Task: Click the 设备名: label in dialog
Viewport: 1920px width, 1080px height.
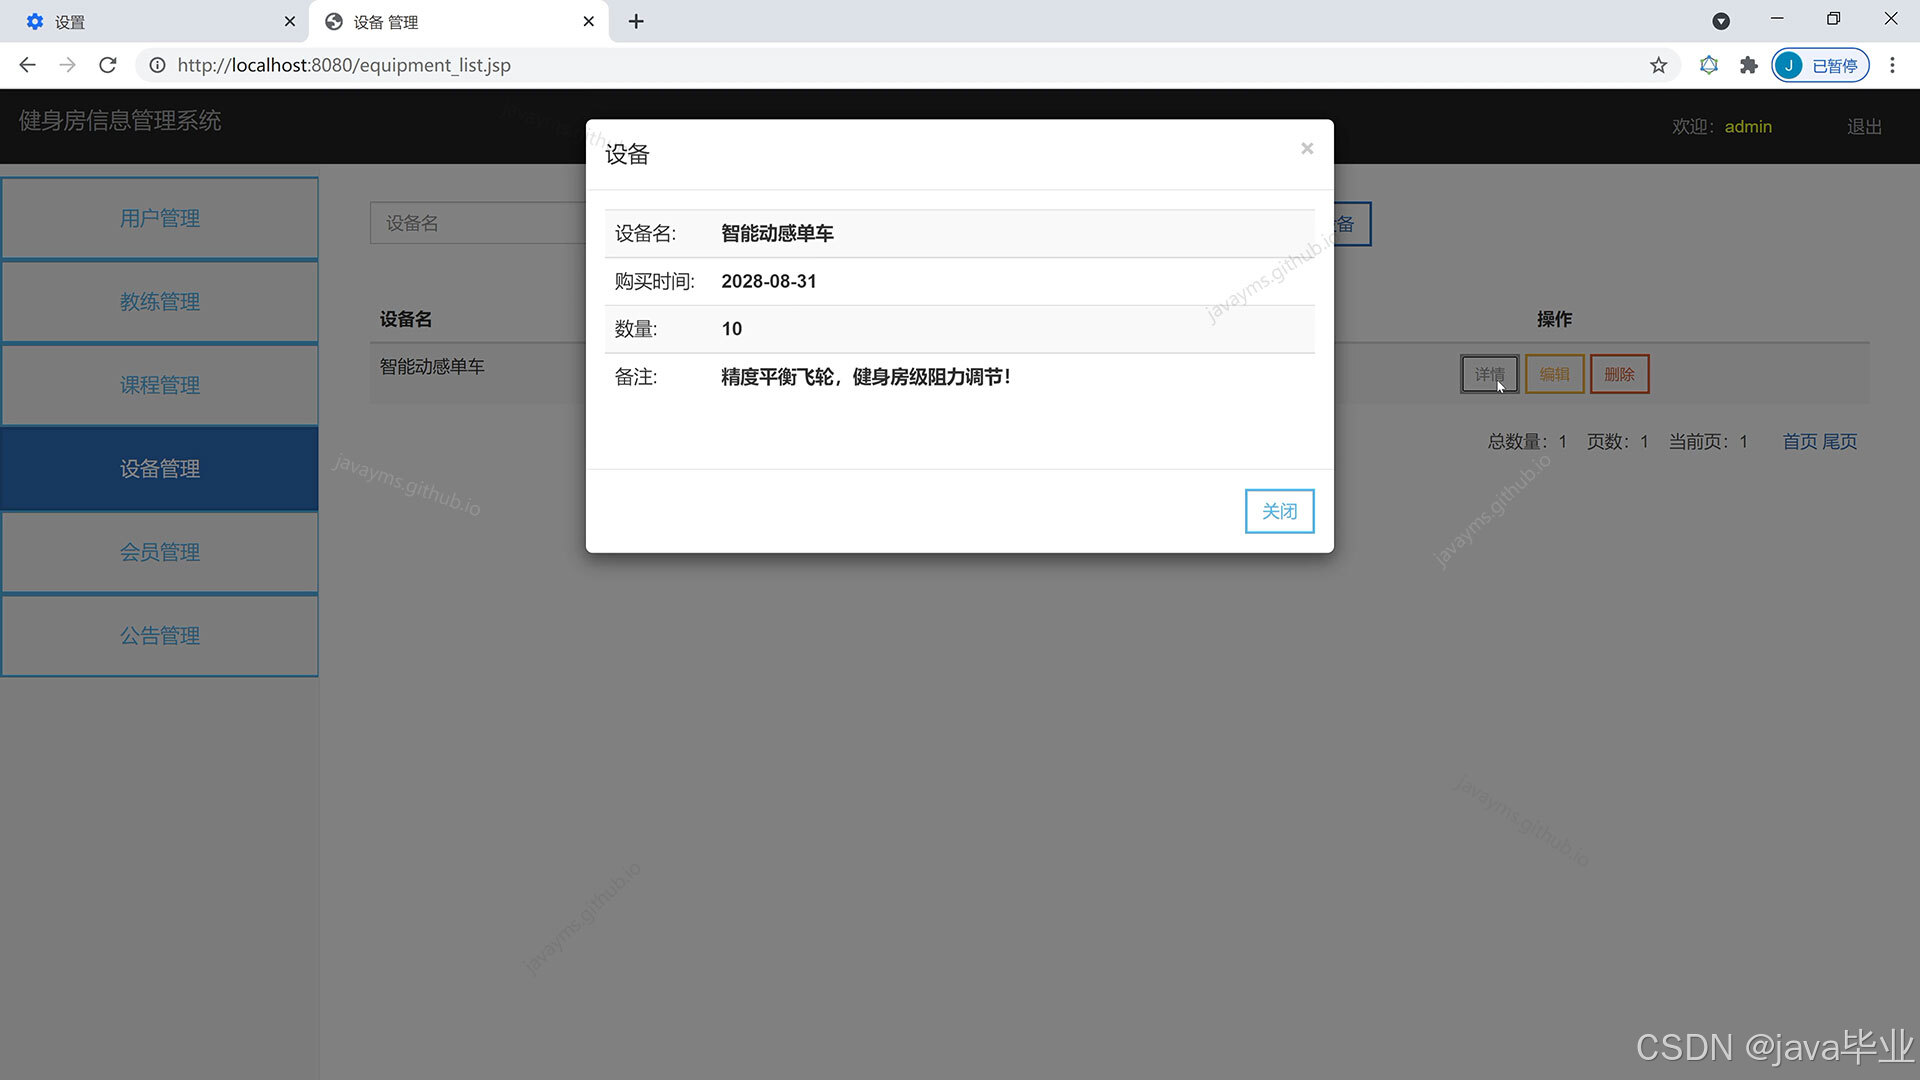Action: coord(645,233)
